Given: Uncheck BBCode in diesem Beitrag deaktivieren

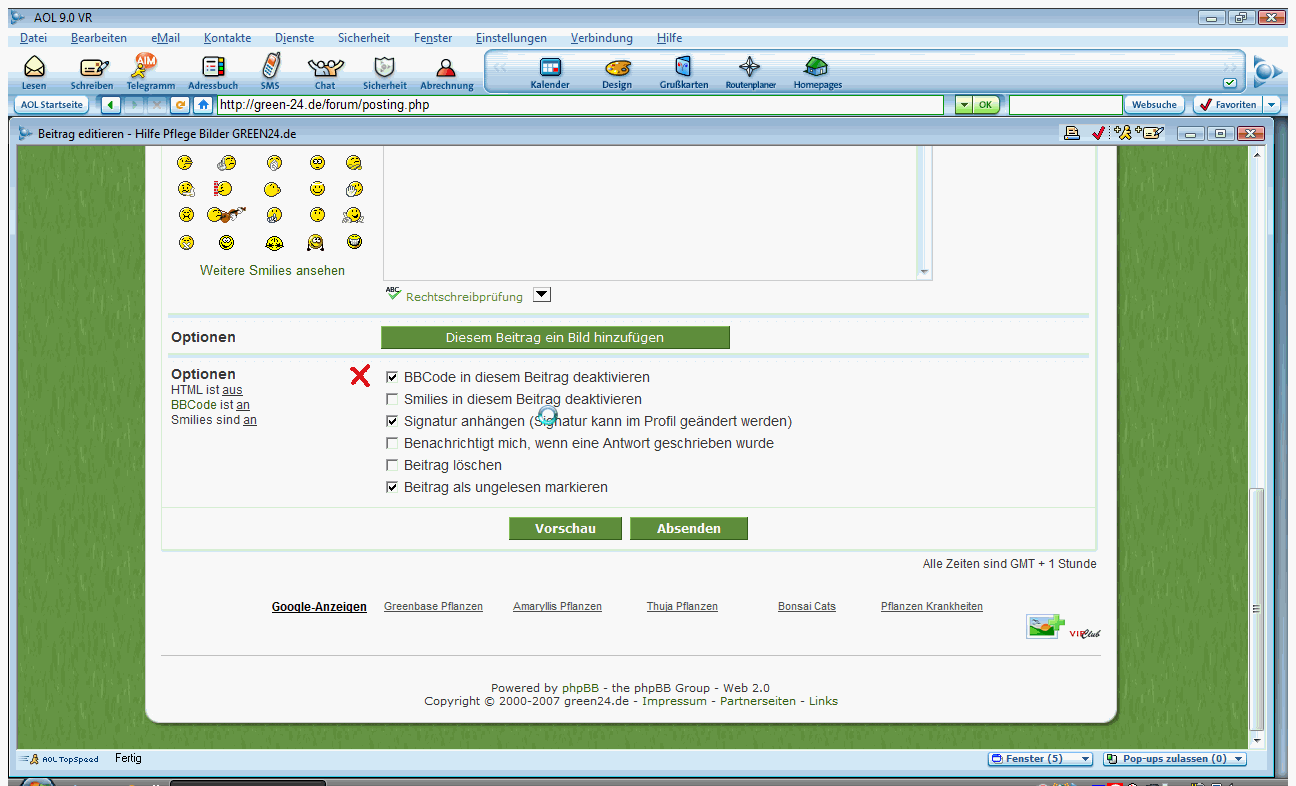Looking at the screenshot, I should [393, 378].
